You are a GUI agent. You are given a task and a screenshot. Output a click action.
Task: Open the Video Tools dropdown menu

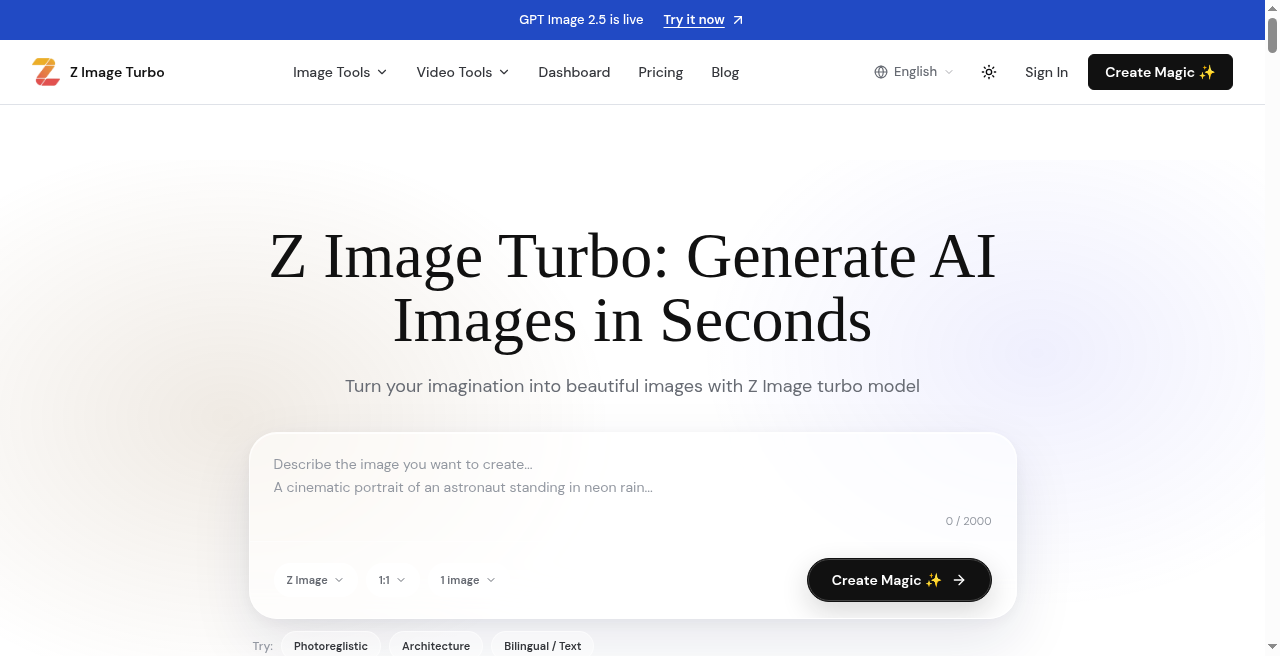463,72
